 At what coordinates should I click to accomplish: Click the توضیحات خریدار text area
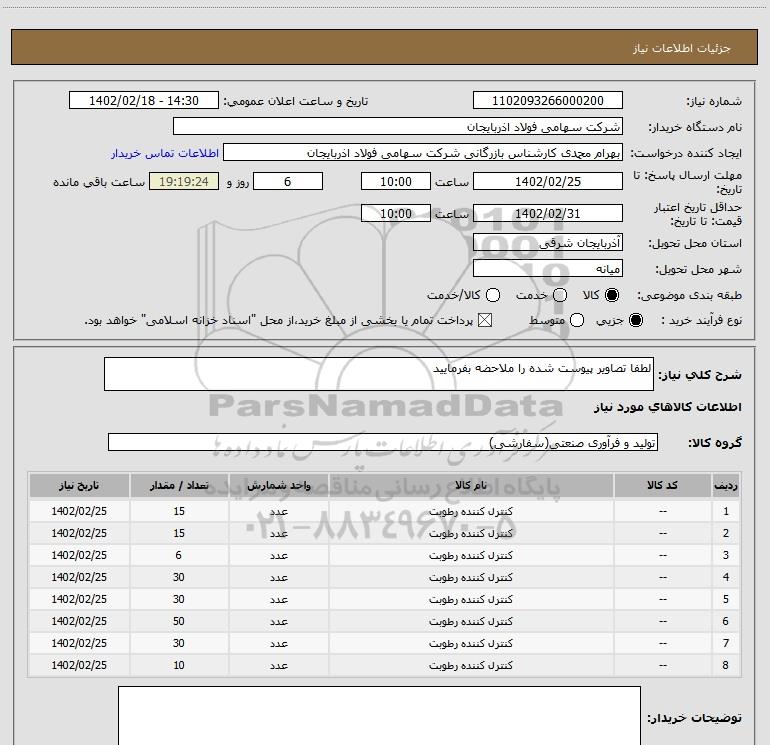coord(379,716)
